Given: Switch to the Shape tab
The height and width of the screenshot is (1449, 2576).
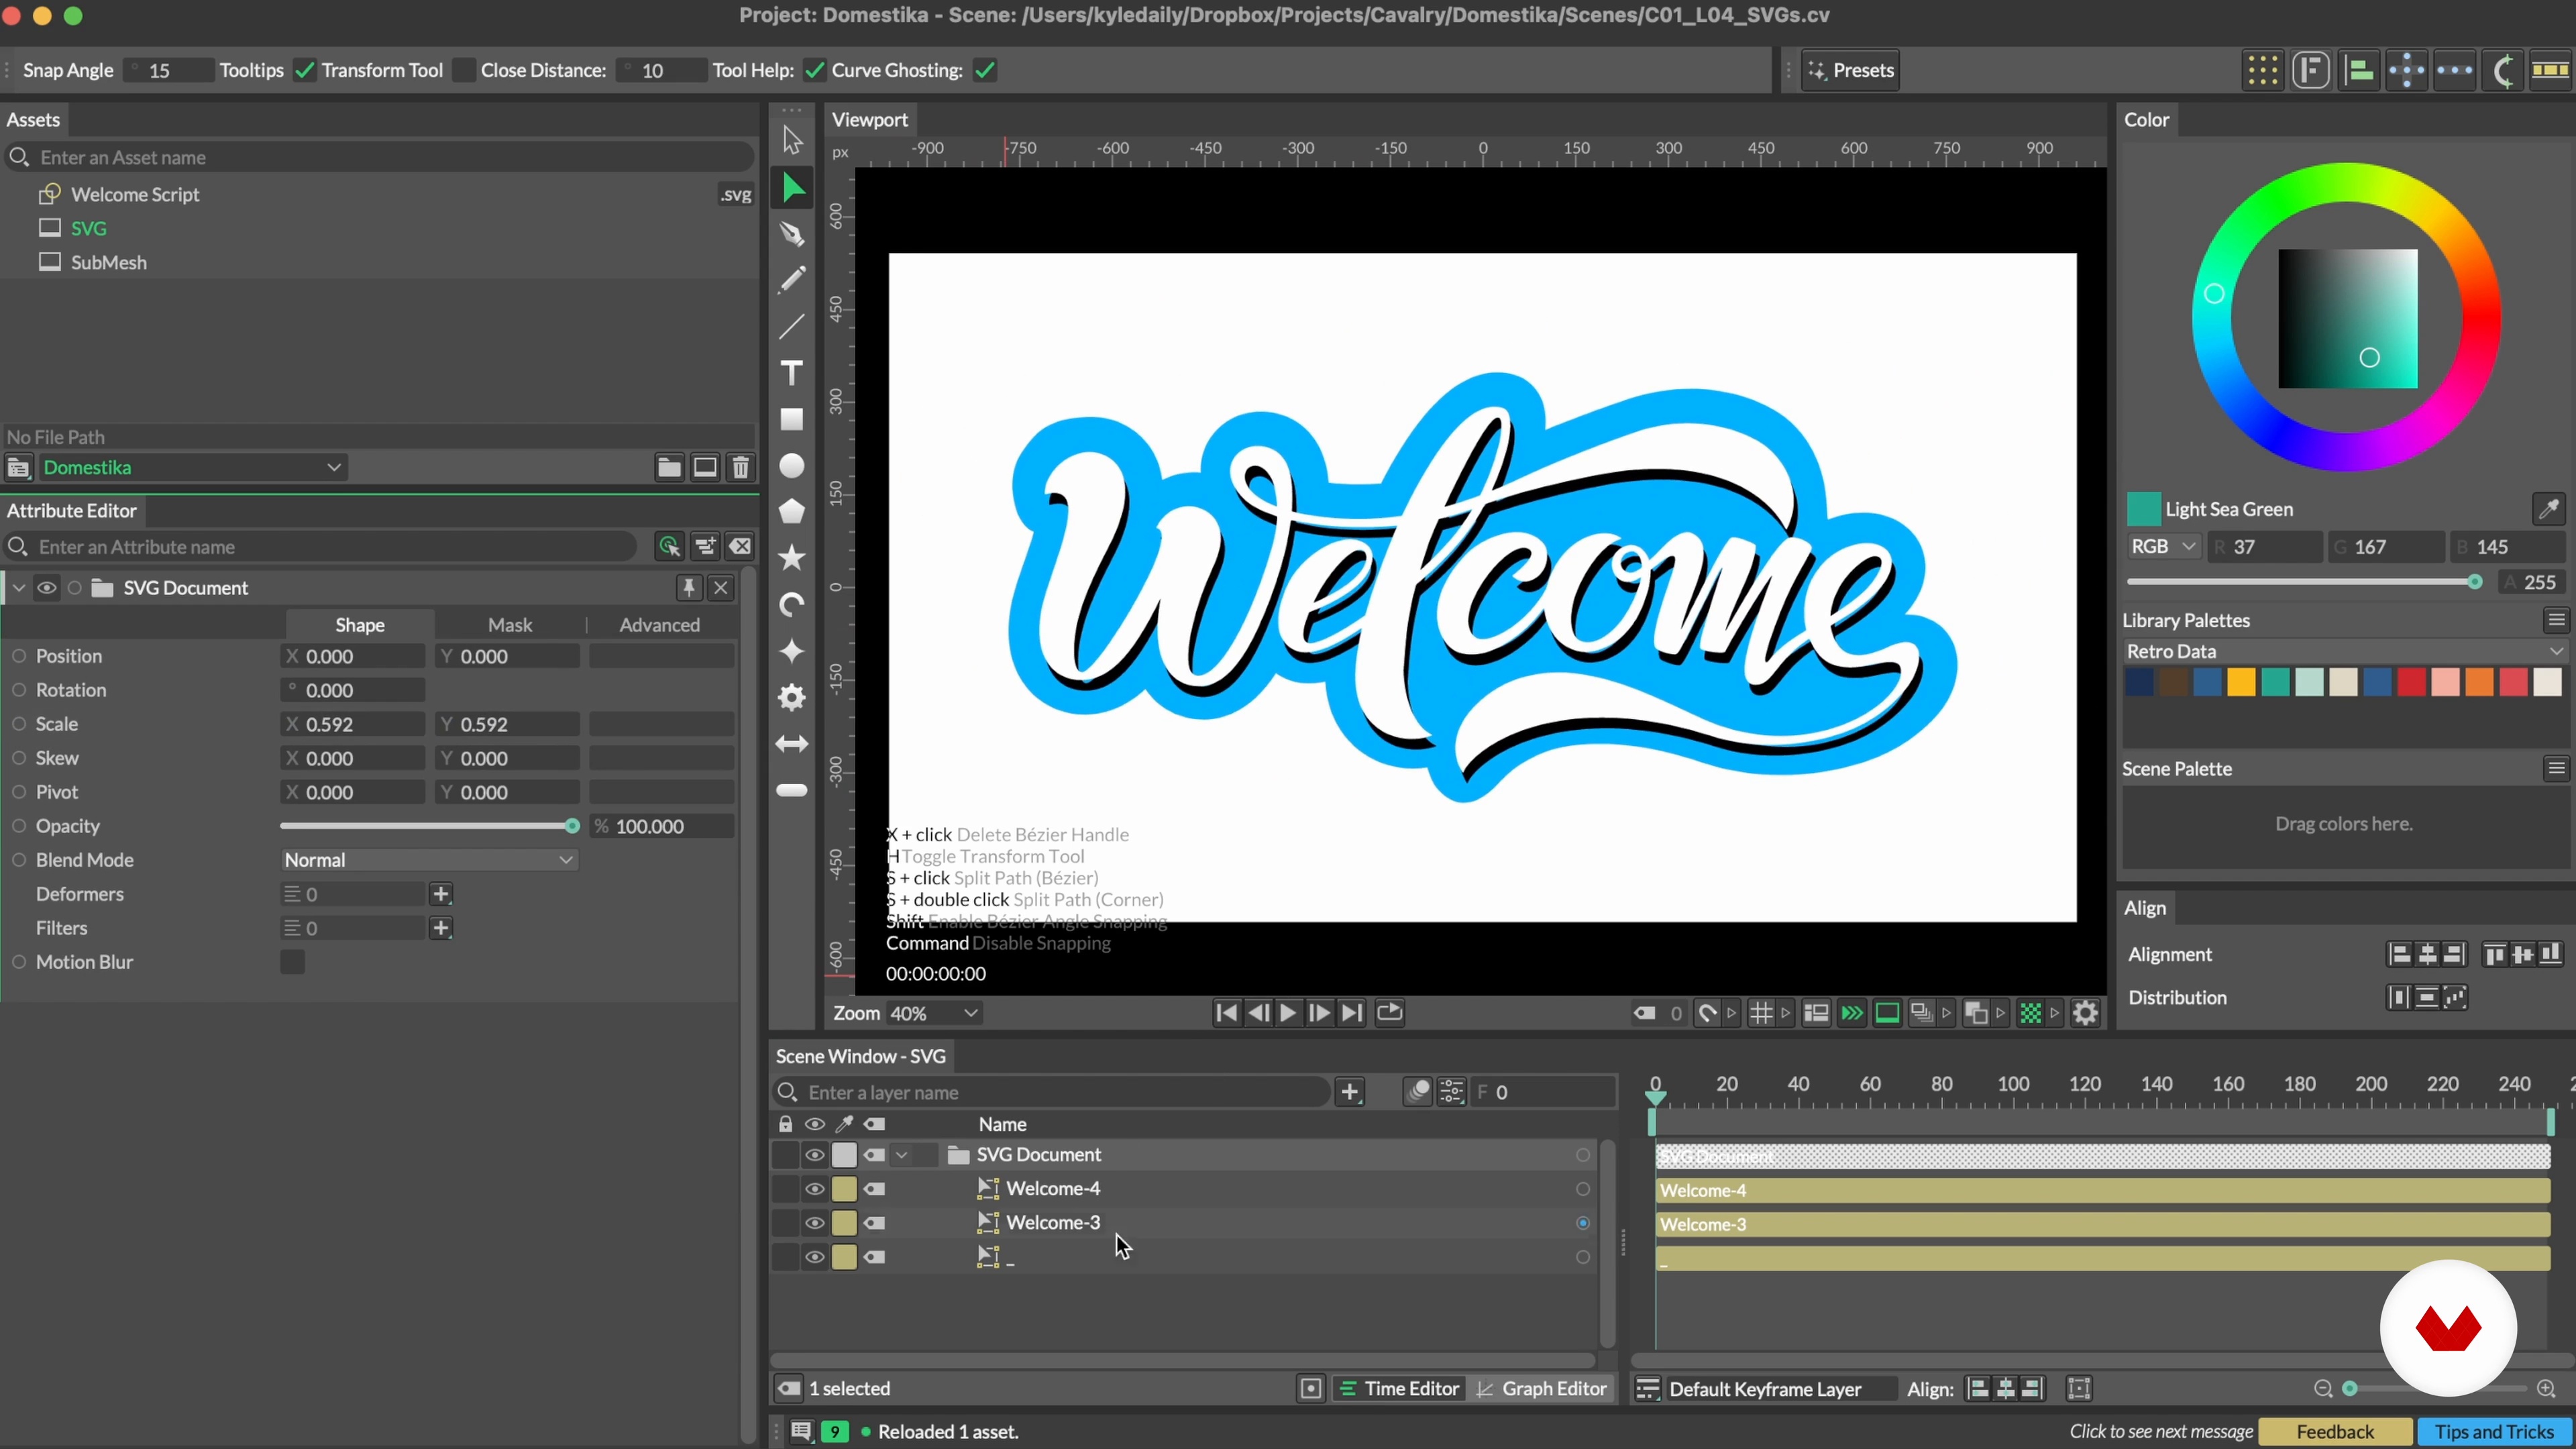Looking at the screenshot, I should coord(360,625).
